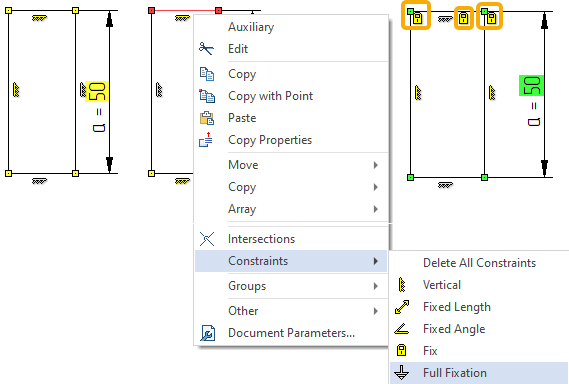This screenshot has width=569, height=384.
Task: Choose Auxiliary from the context menu
Action: 291,27
